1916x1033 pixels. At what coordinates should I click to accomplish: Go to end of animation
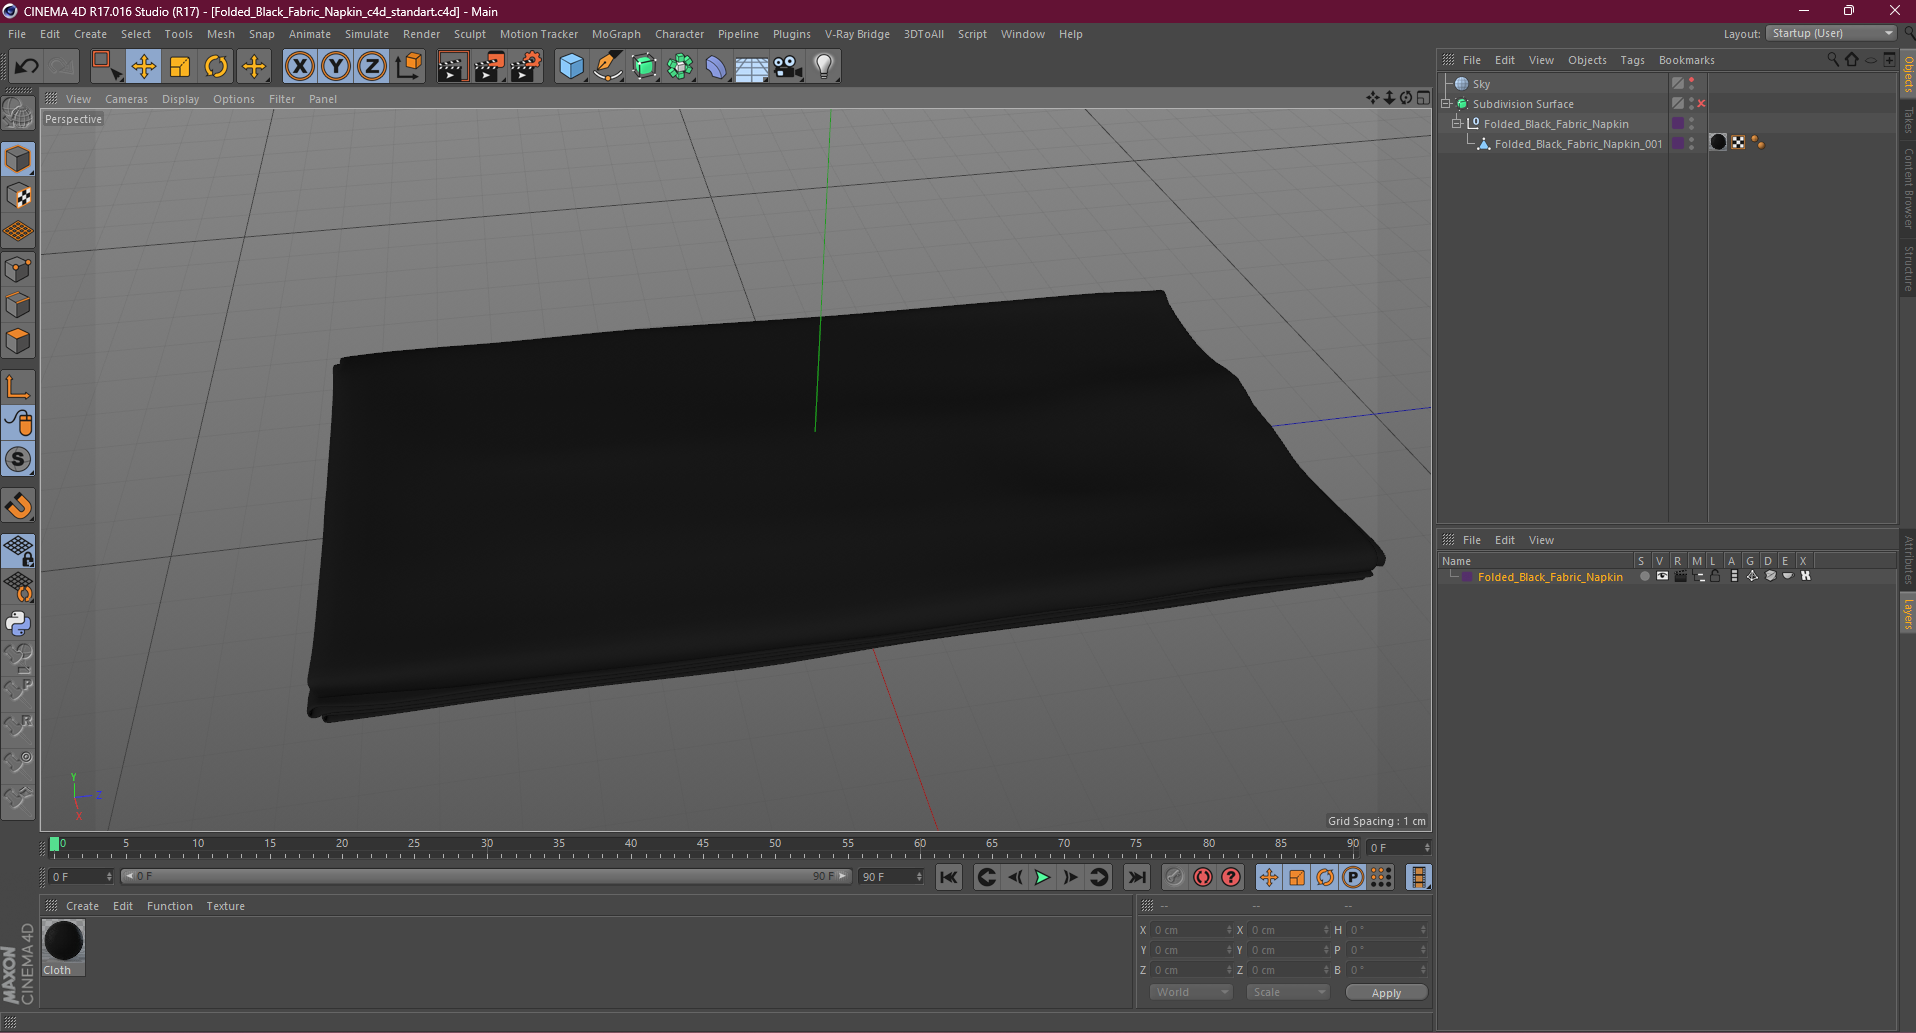tap(1137, 877)
